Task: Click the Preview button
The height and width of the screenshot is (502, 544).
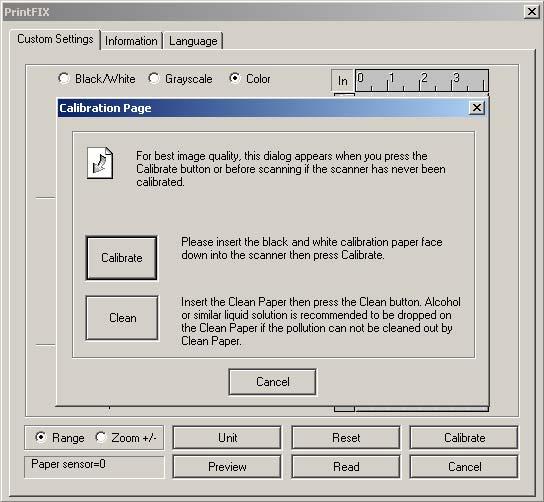Action: [x=227, y=467]
